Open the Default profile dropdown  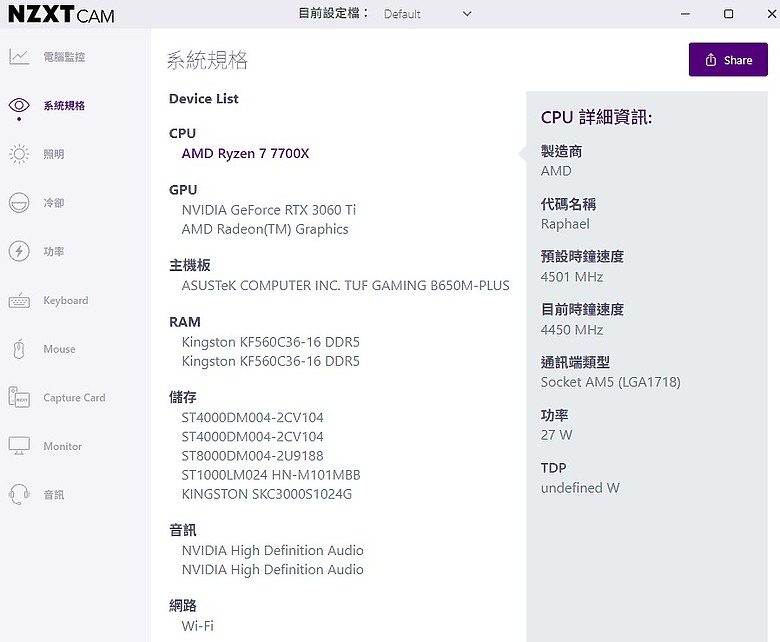pyautogui.click(x=427, y=14)
